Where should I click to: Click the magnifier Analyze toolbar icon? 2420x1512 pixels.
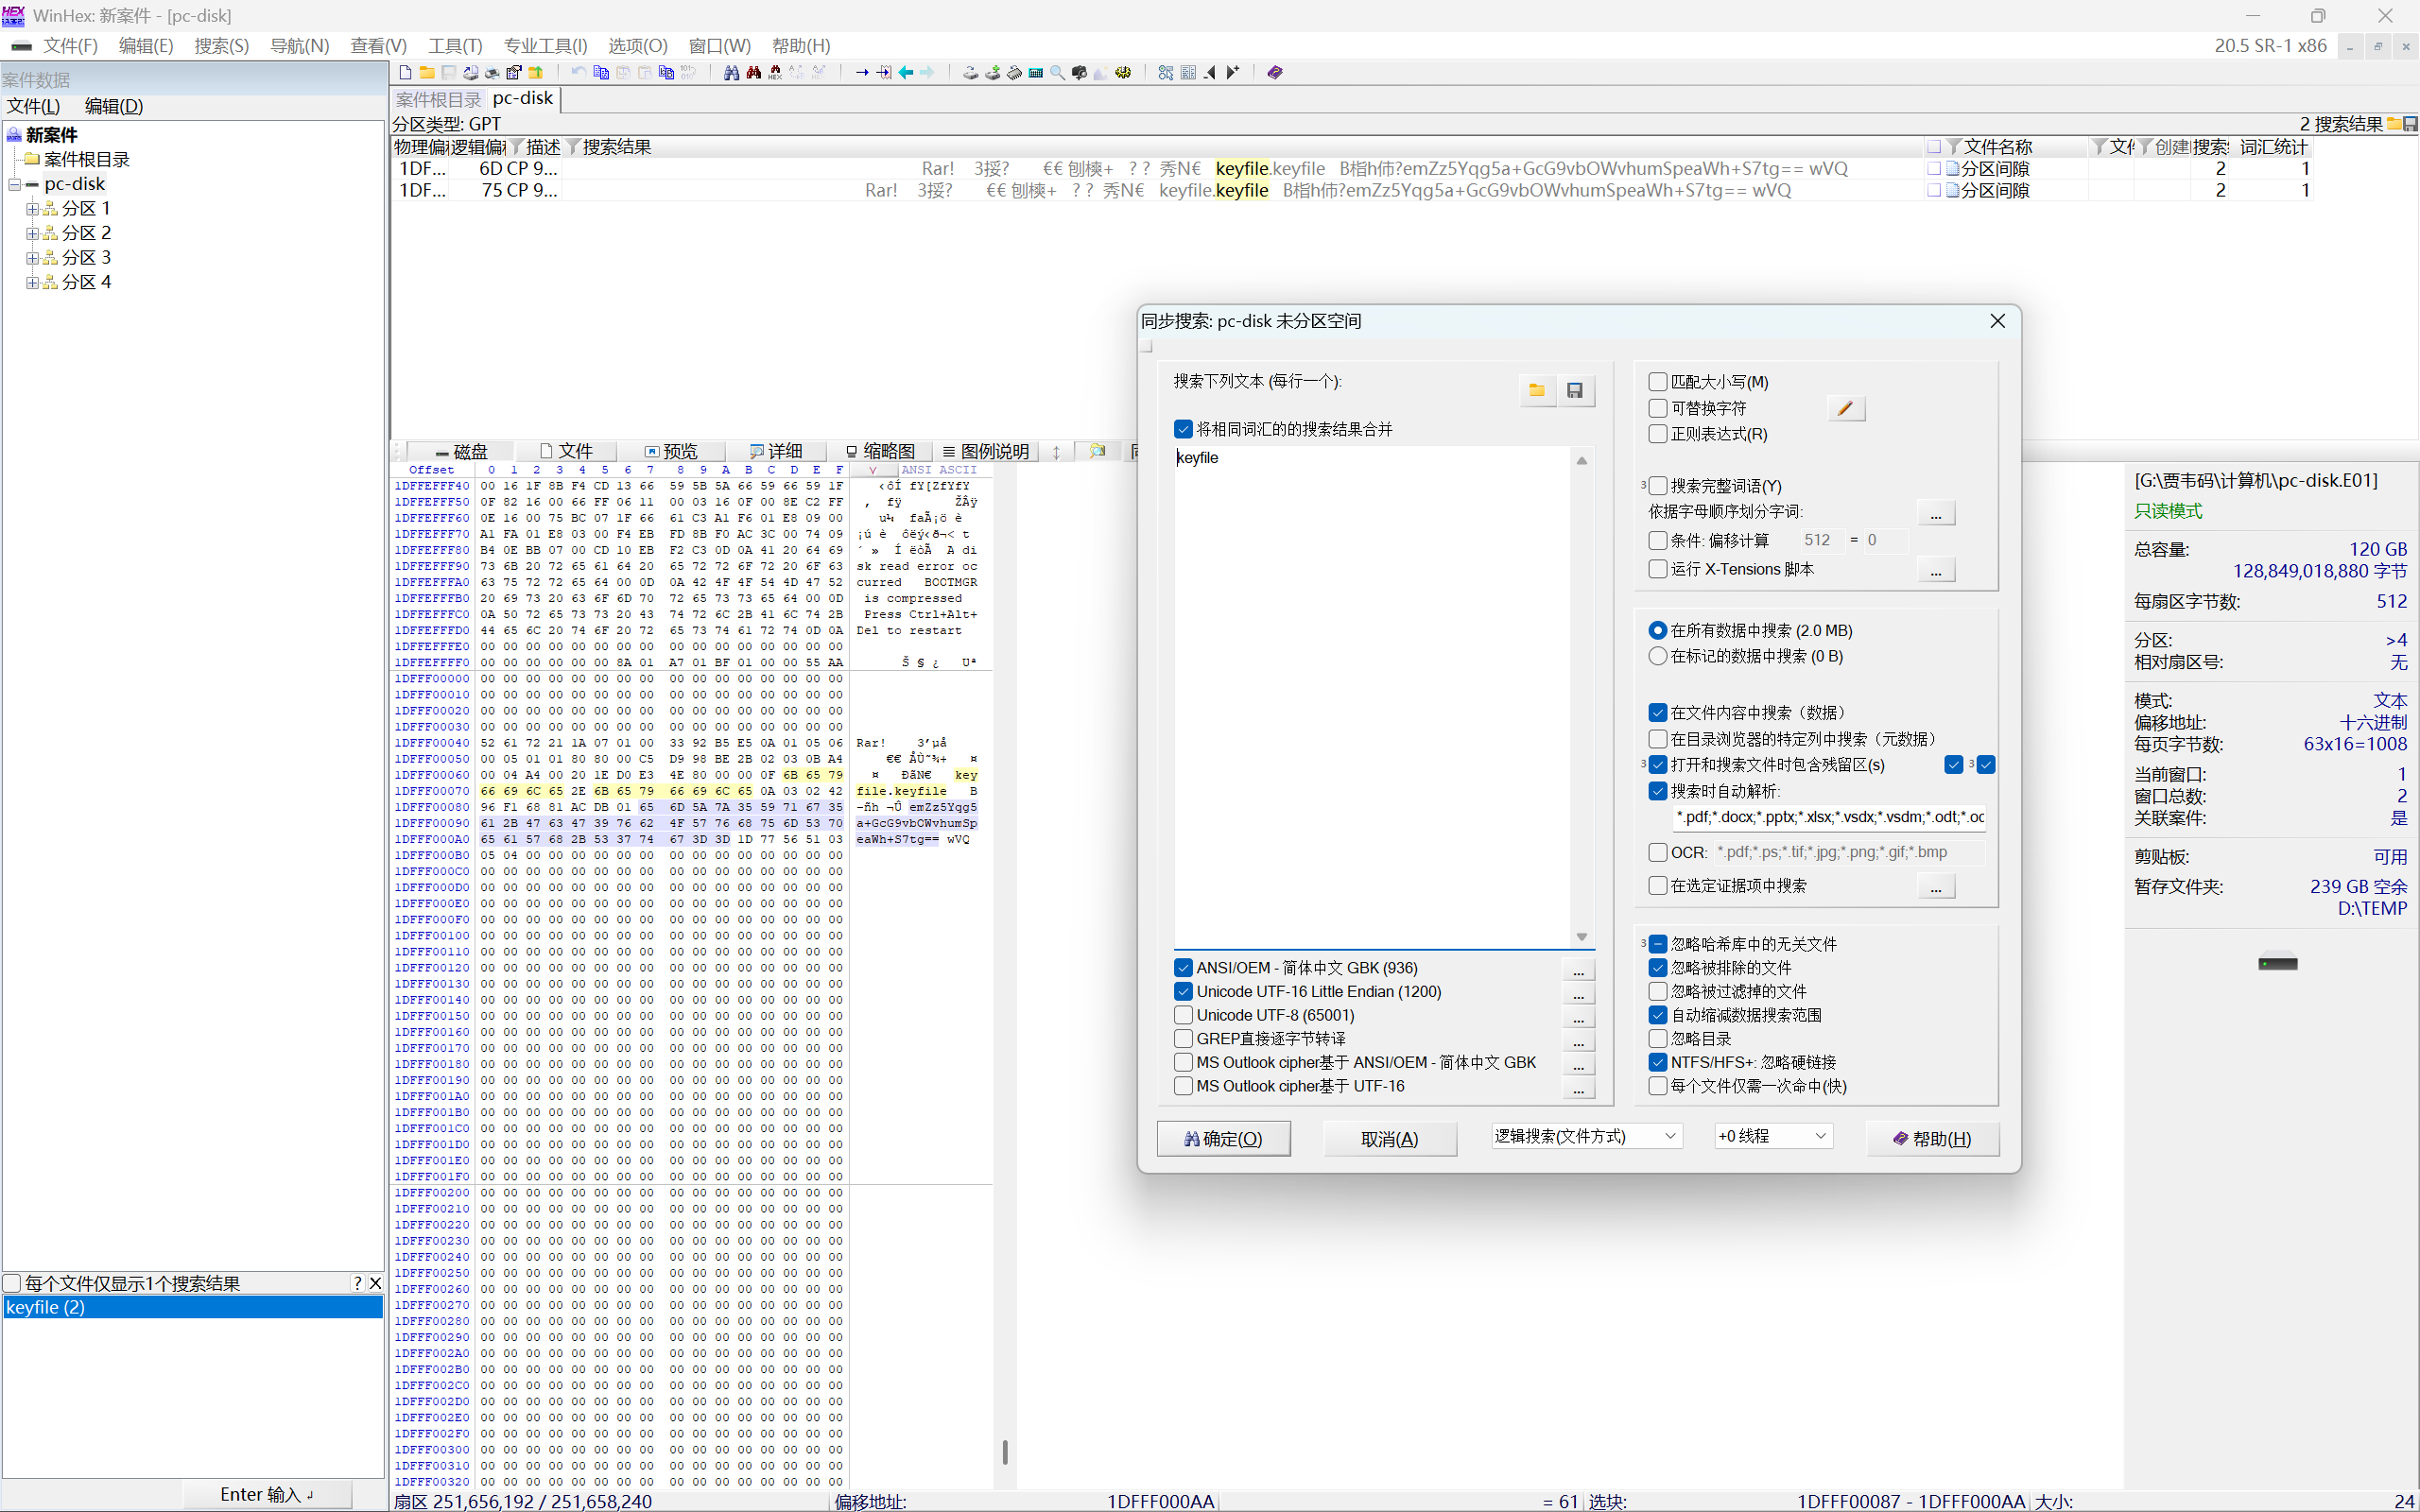[x=1057, y=72]
